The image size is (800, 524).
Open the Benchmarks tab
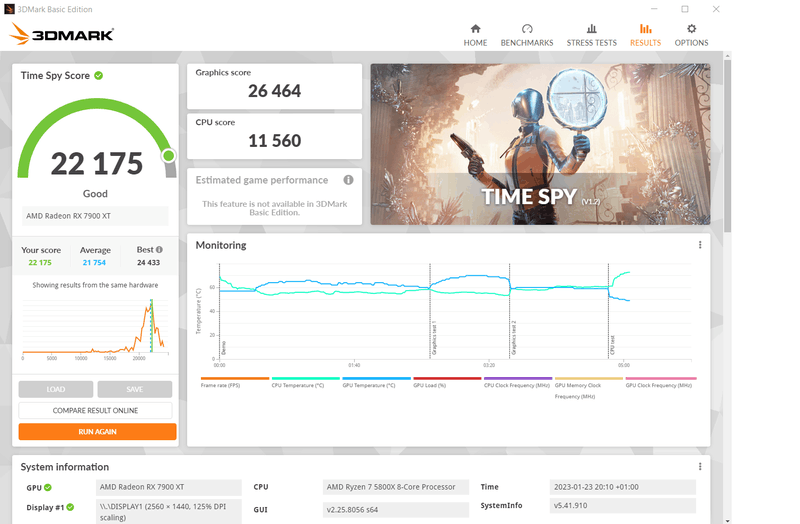(527, 35)
